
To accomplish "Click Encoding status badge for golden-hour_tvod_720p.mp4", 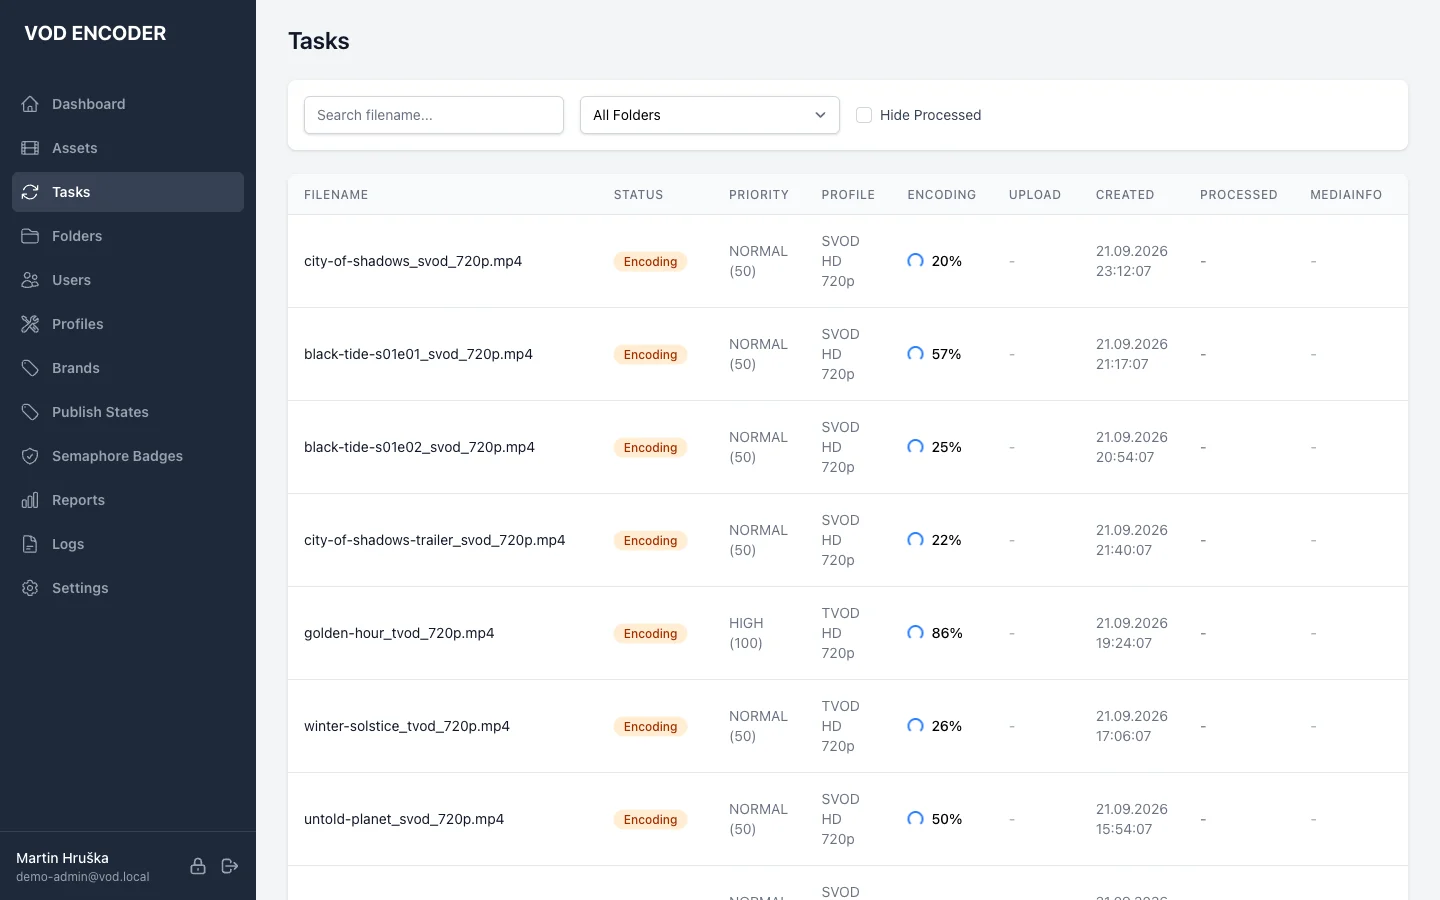I will tap(650, 633).
